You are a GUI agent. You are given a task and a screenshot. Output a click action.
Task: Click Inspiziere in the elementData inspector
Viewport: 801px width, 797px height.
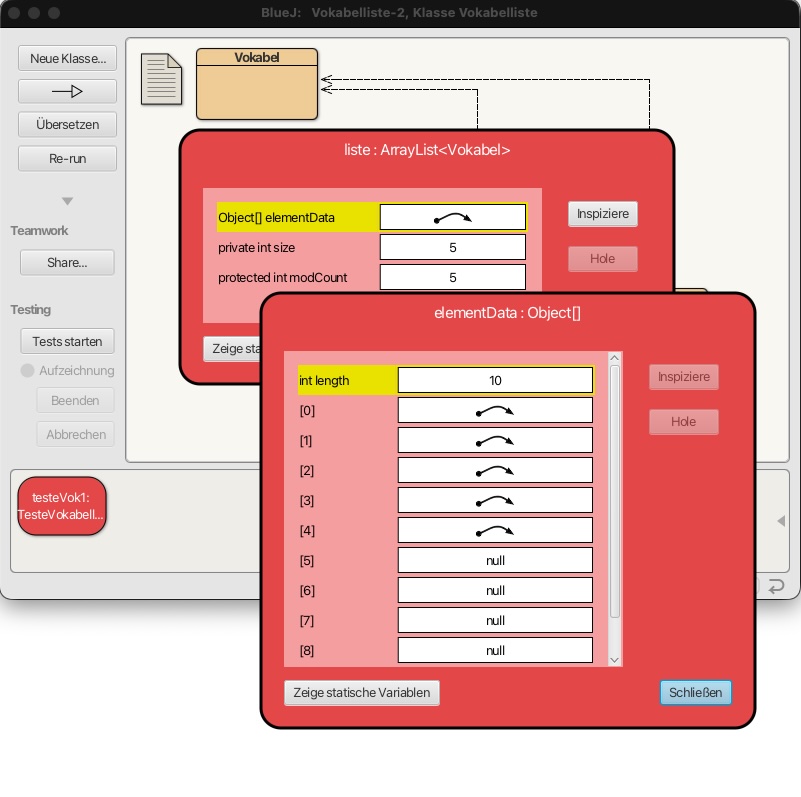click(684, 377)
